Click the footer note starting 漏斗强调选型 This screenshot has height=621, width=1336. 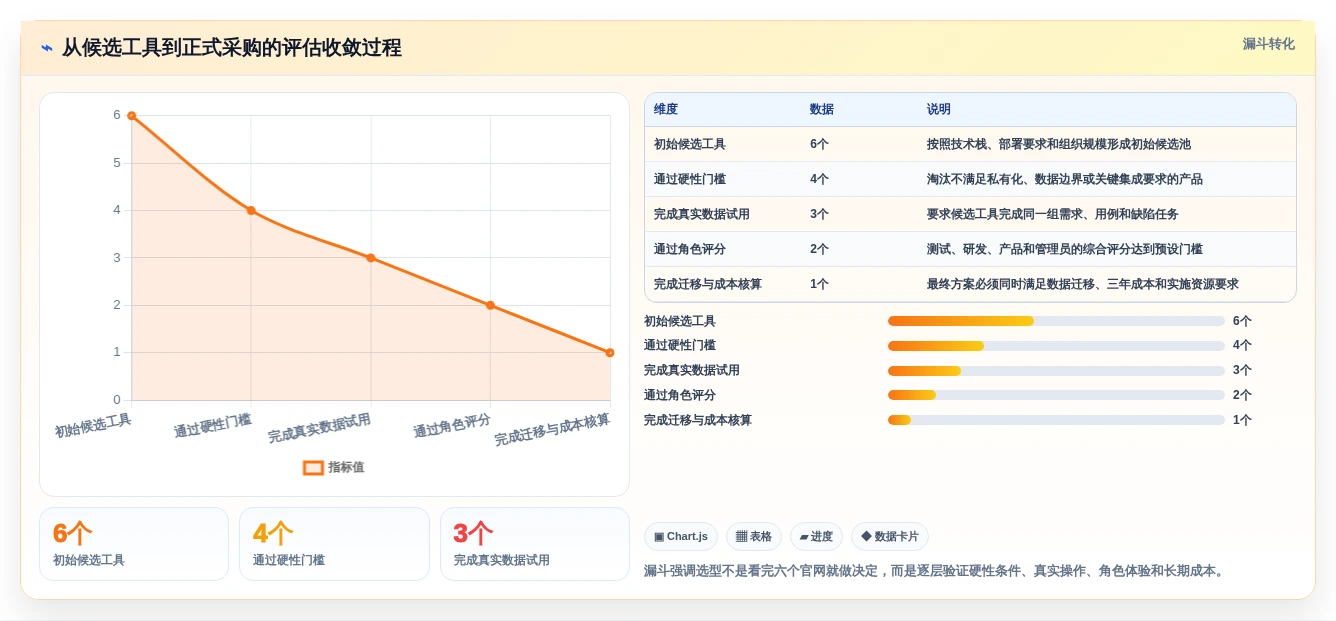935,571
